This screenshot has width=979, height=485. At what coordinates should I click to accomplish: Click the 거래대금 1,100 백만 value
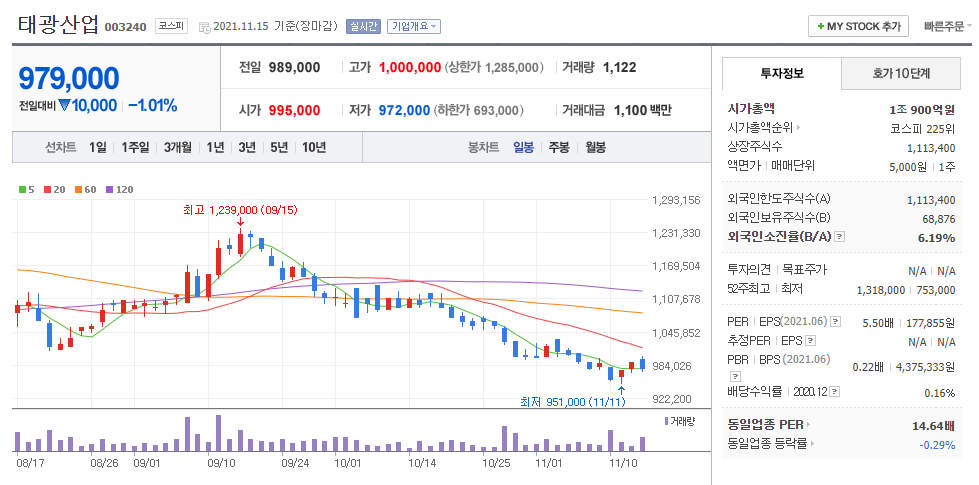642,110
